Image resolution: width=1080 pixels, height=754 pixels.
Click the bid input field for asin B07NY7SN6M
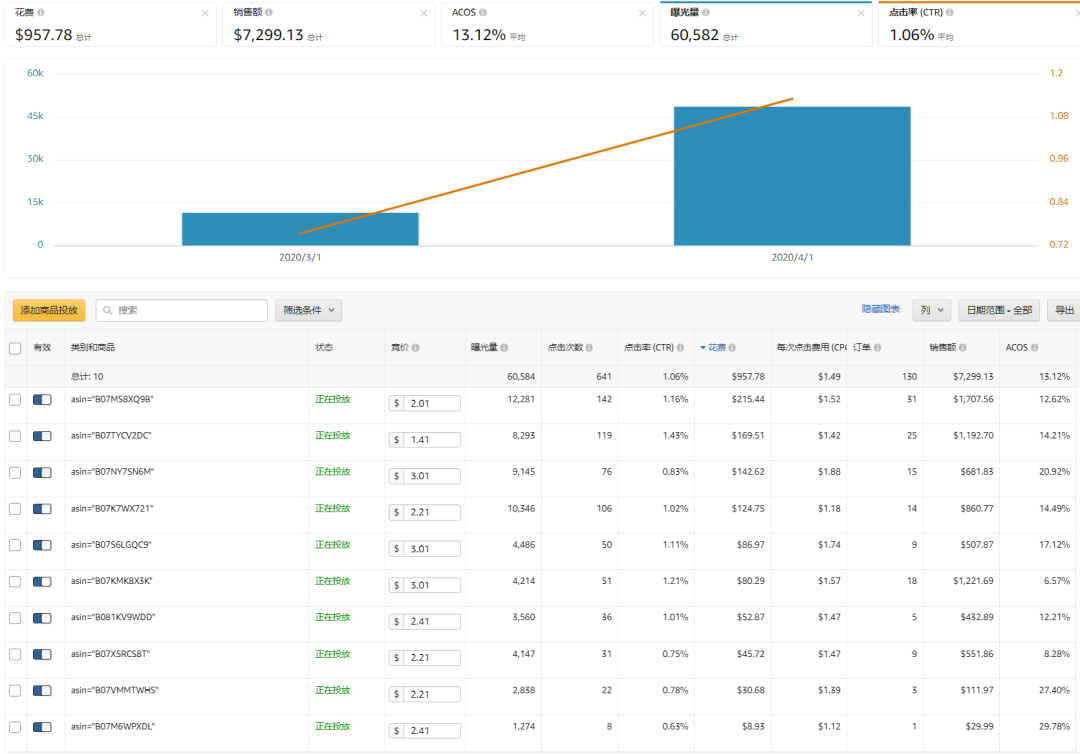point(431,476)
